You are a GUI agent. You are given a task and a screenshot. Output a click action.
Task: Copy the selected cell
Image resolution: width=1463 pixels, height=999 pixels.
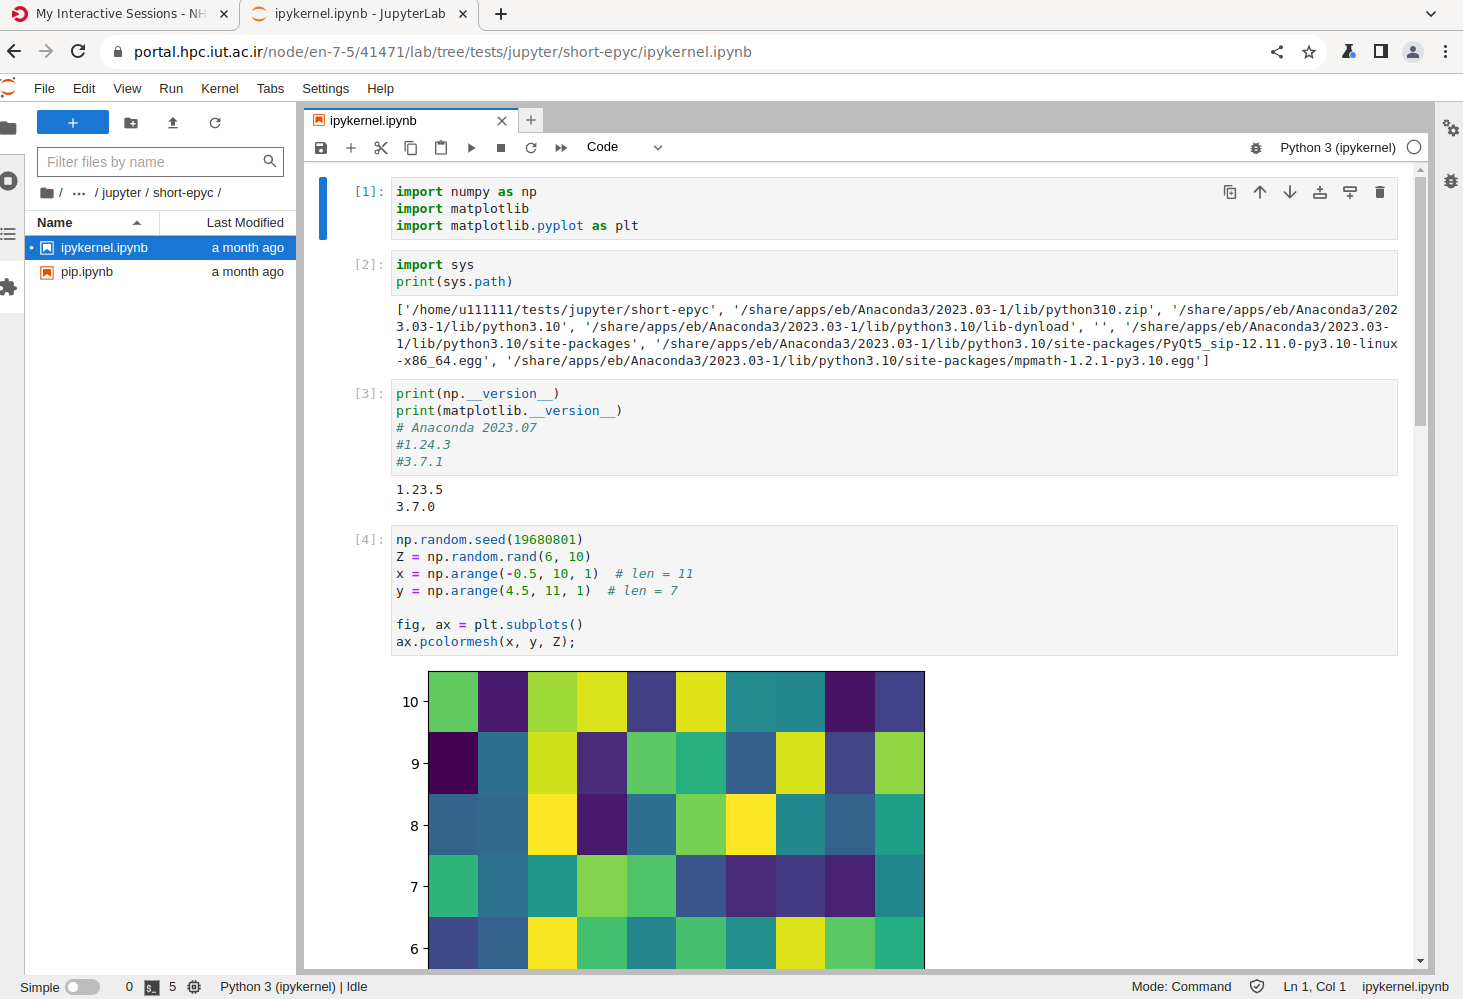pos(411,148)
